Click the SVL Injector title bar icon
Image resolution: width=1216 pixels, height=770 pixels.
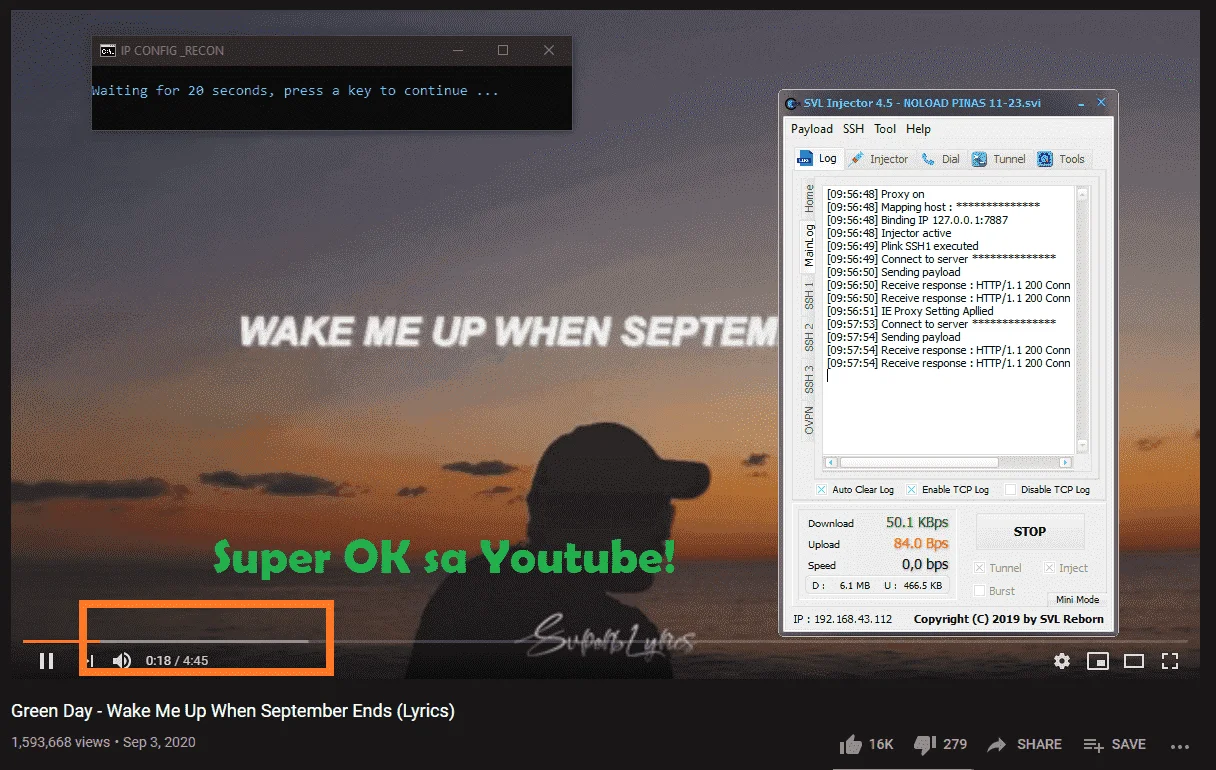[792, 103]
